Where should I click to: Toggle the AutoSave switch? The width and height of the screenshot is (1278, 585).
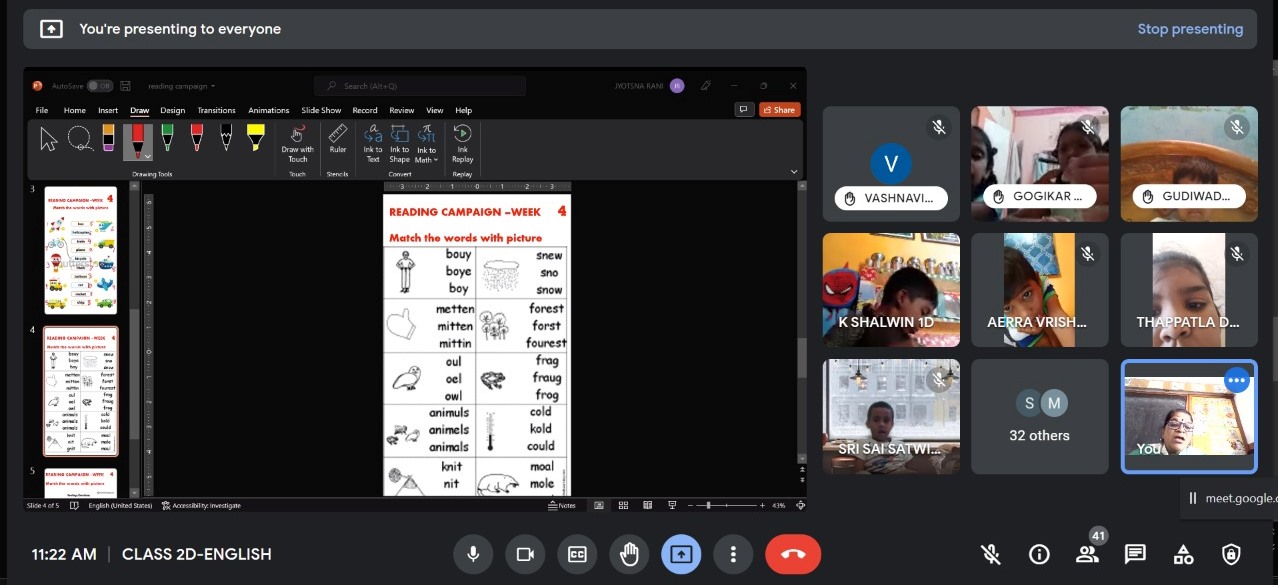pos(100,86)
